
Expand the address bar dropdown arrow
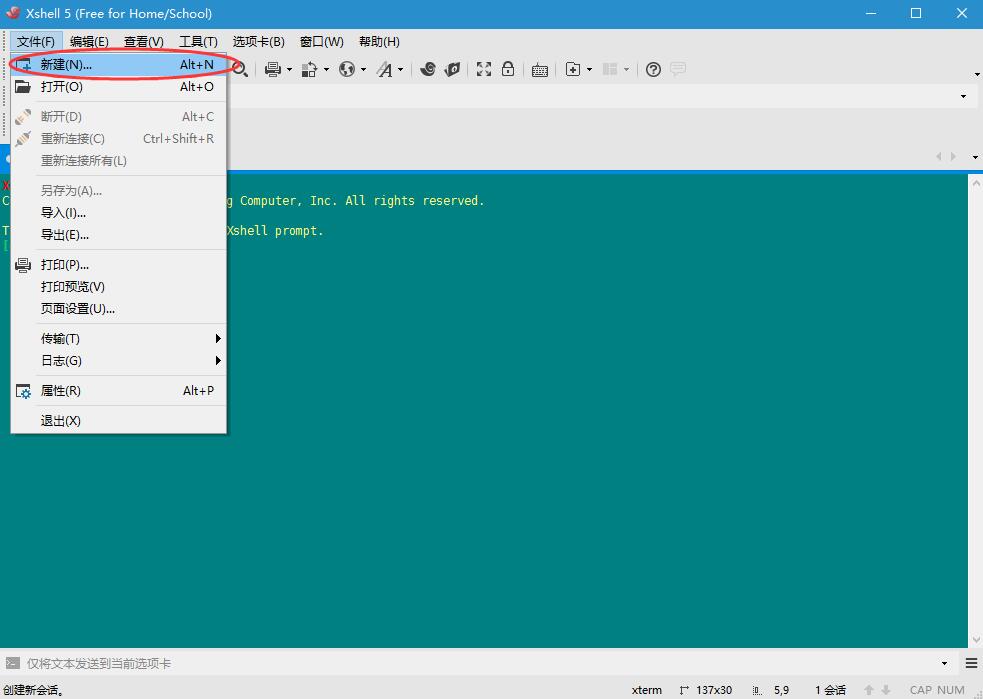pyautogui.click(x=964, y=97)
